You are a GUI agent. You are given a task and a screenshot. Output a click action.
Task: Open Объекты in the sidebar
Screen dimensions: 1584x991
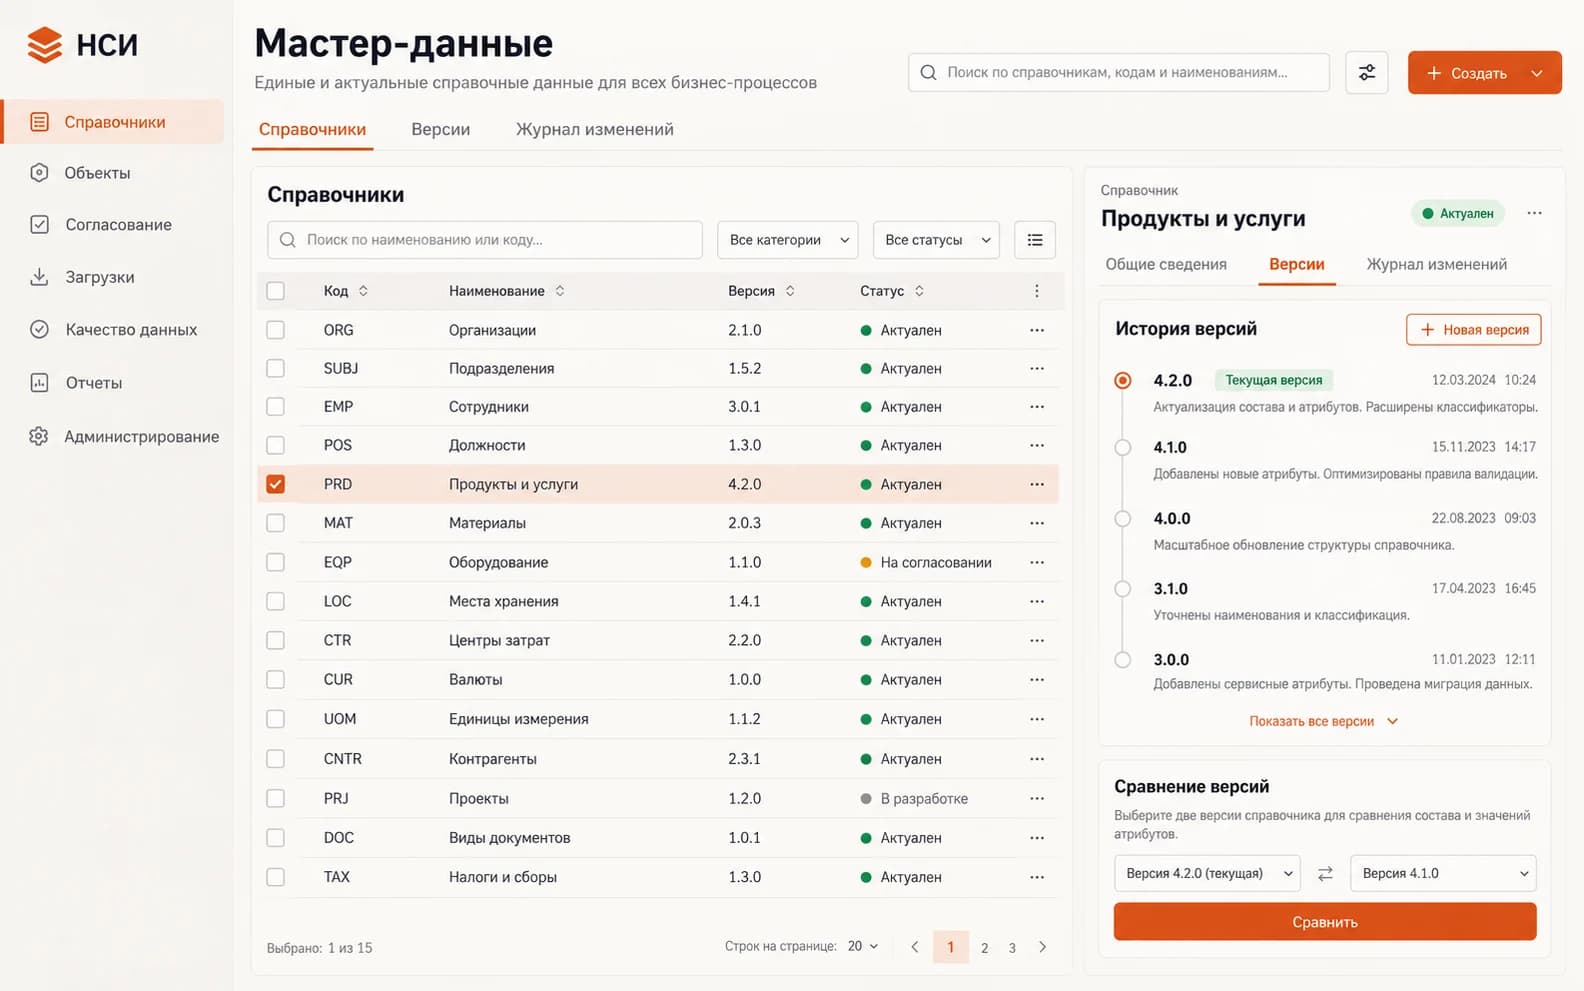[x=97, y=173]
